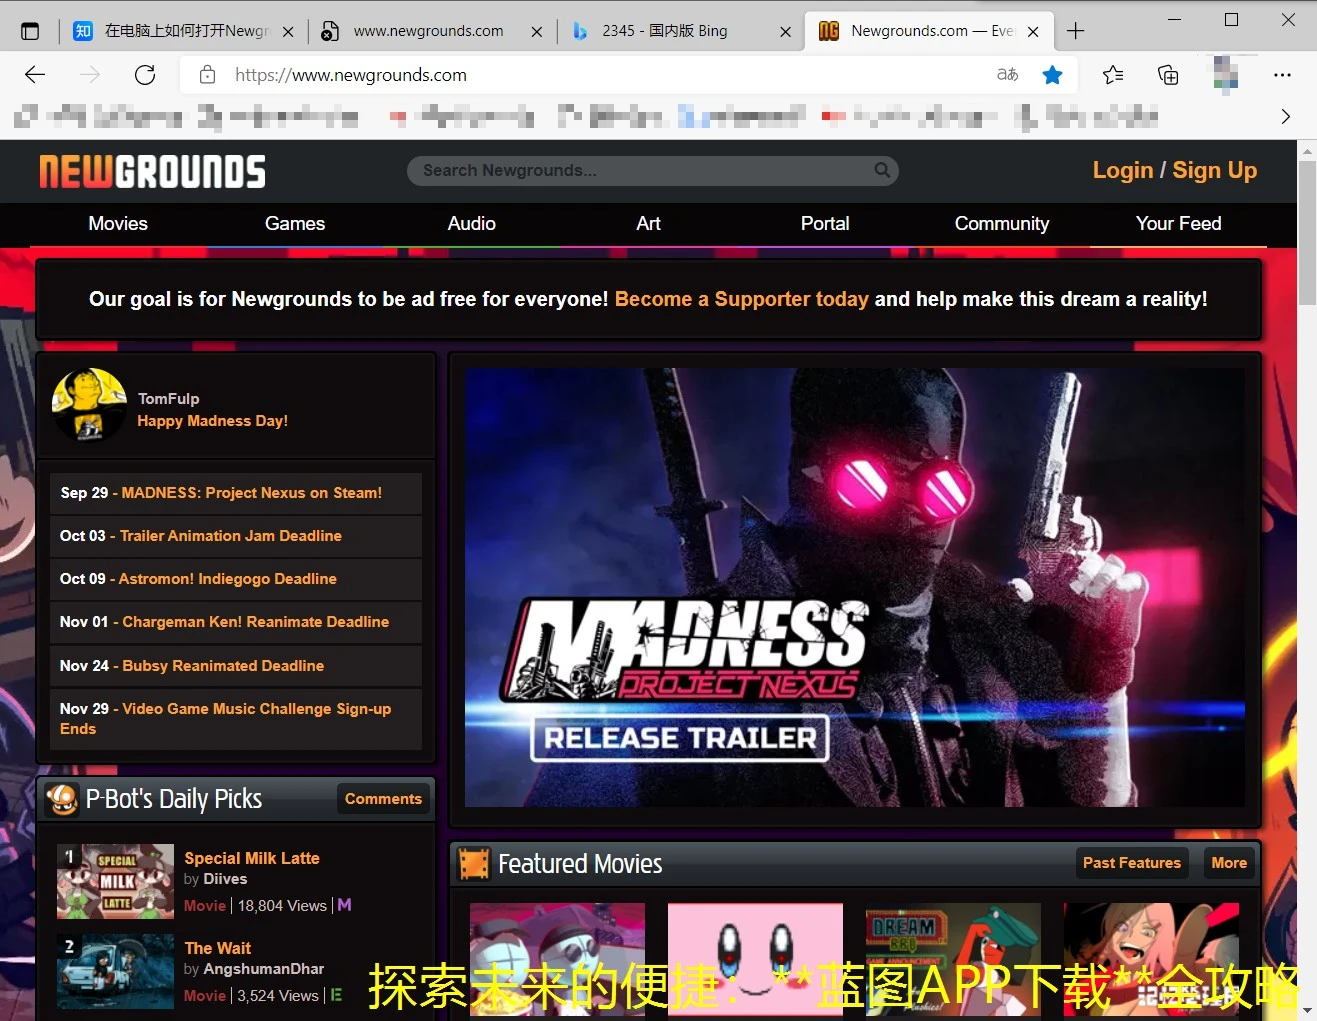Close the first Zhihu tab

[288, 31]
